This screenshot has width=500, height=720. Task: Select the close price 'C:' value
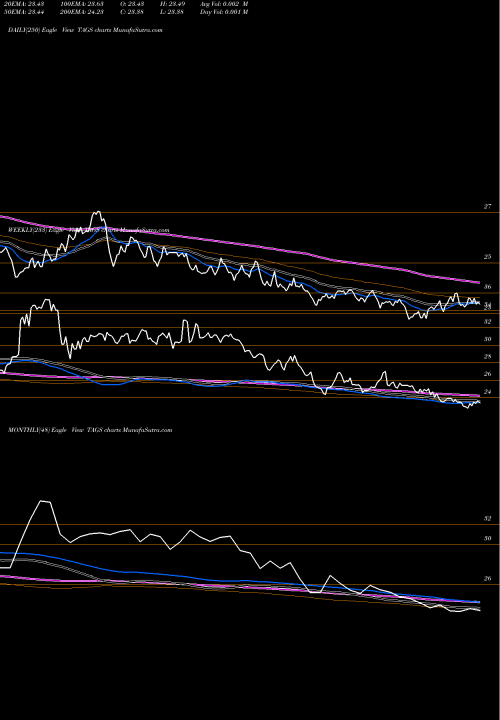[133, 12]
